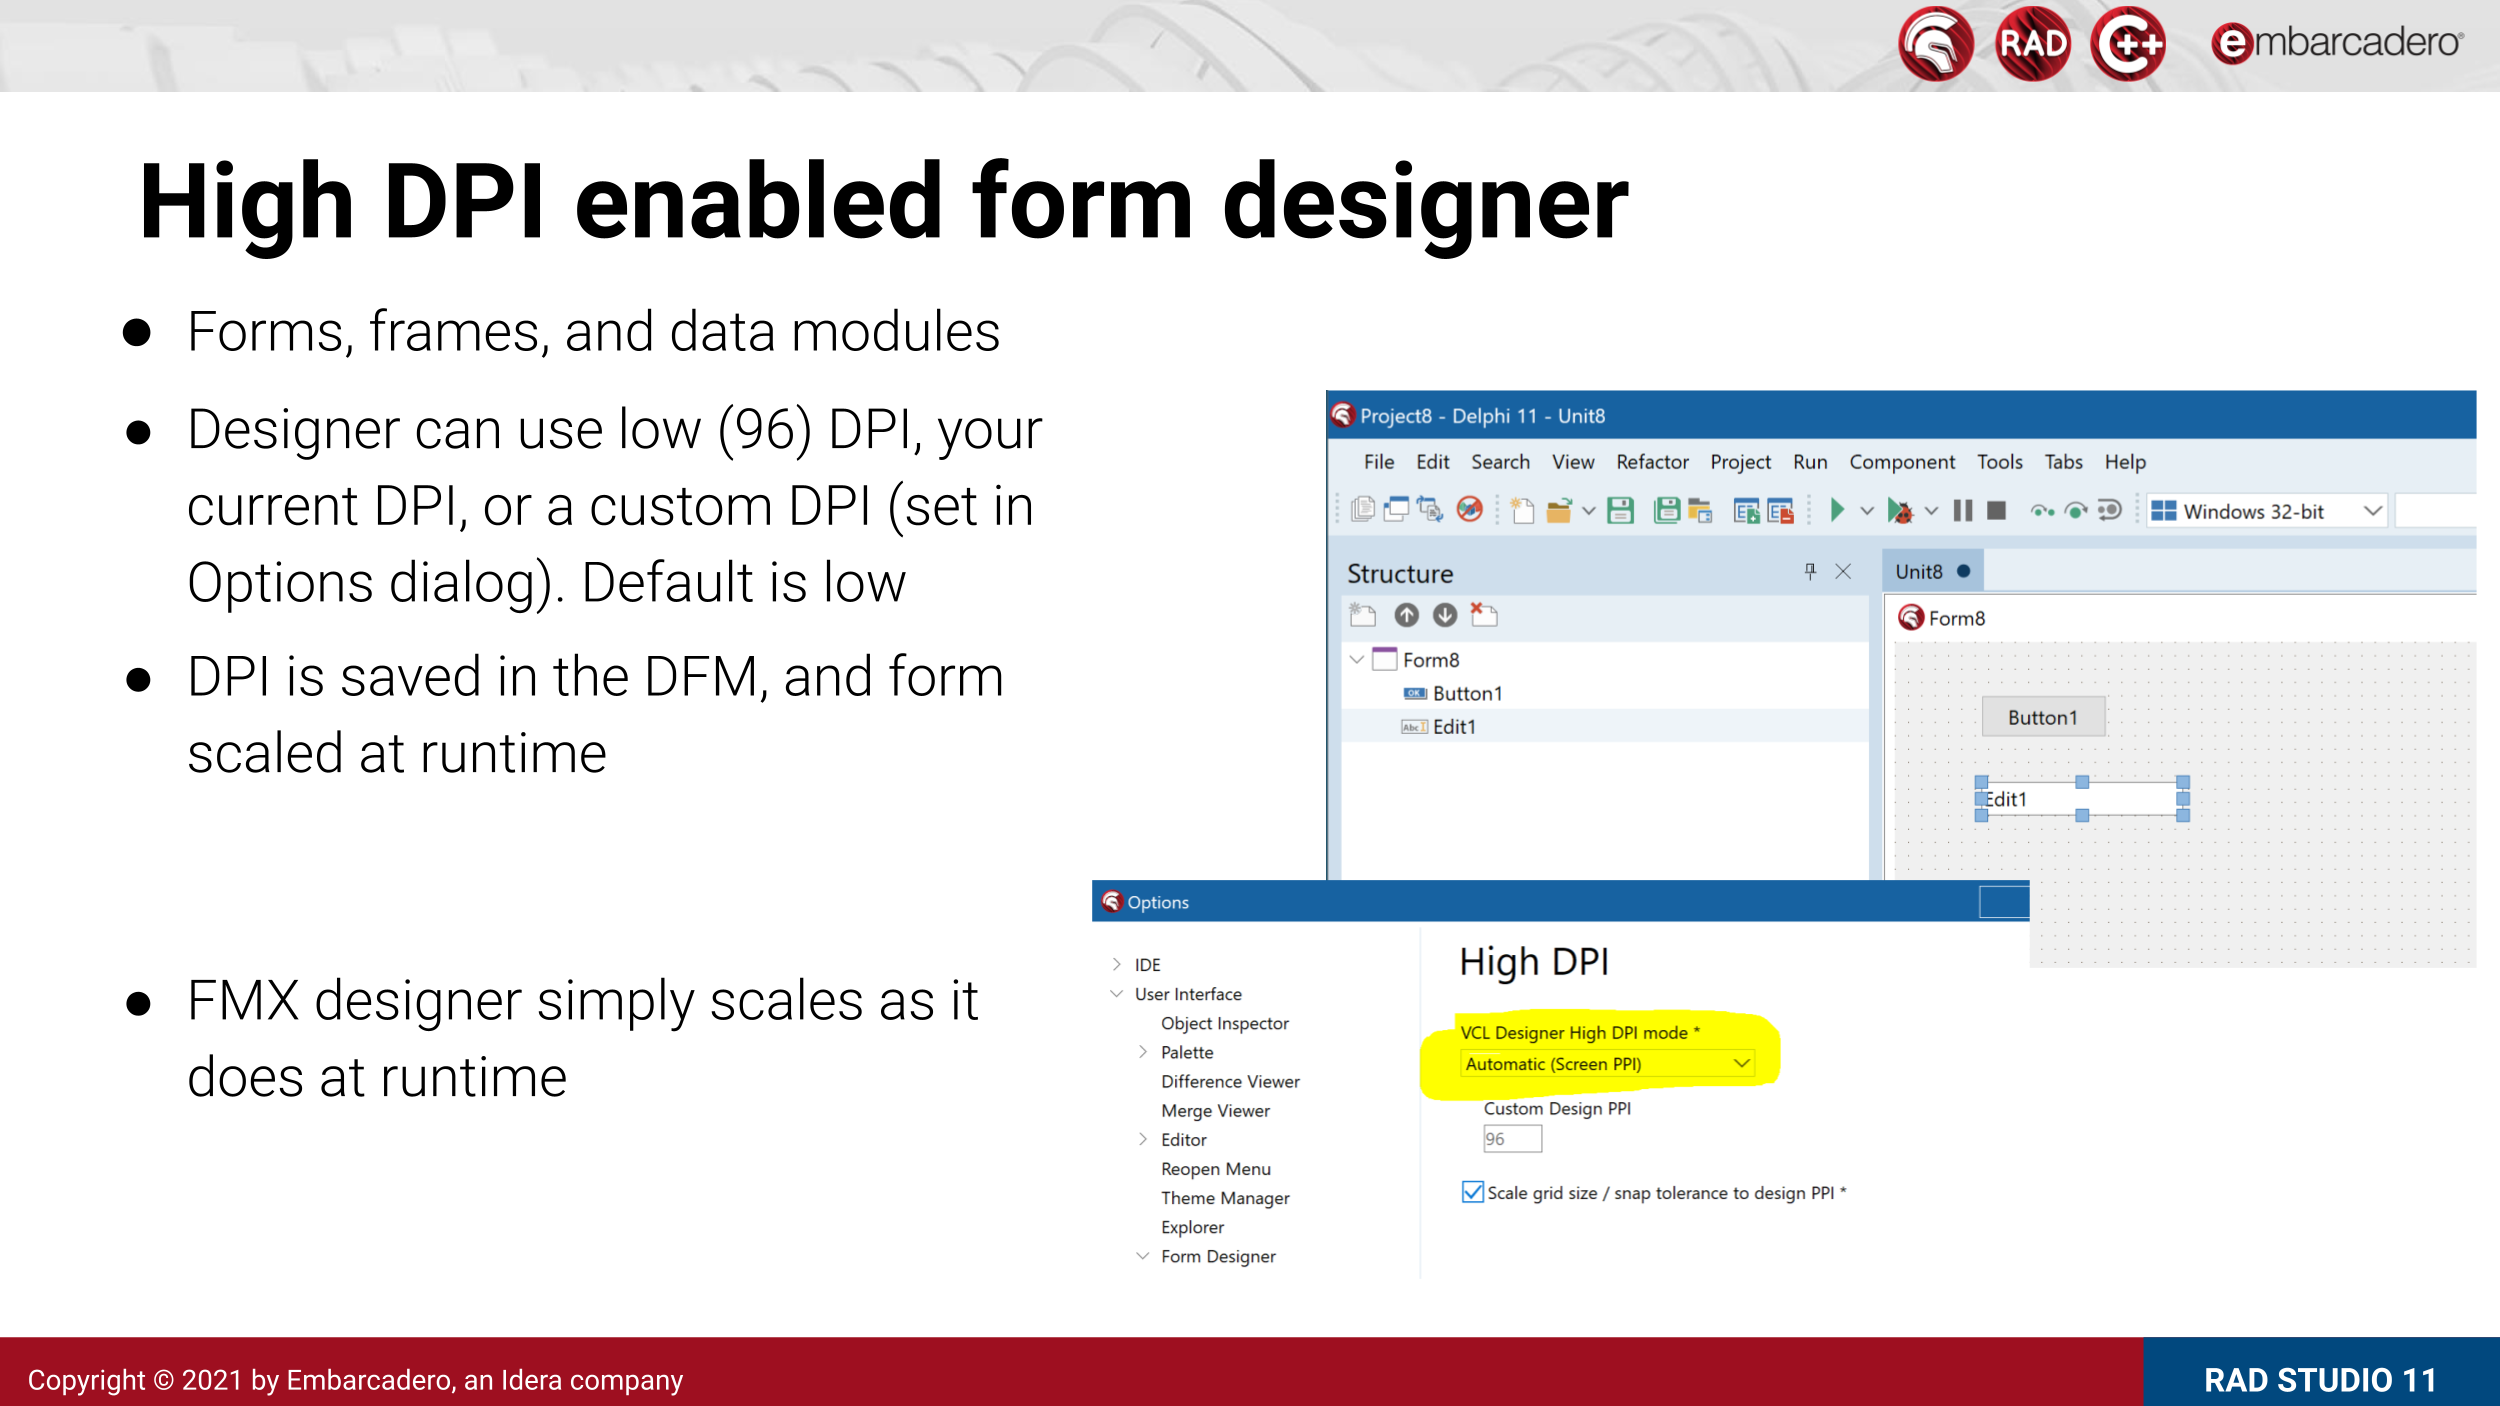This screenshot has height=1406, width=2500.
Task: Click the Save All double-floppy icon
Action: [x=1666, y=511]
